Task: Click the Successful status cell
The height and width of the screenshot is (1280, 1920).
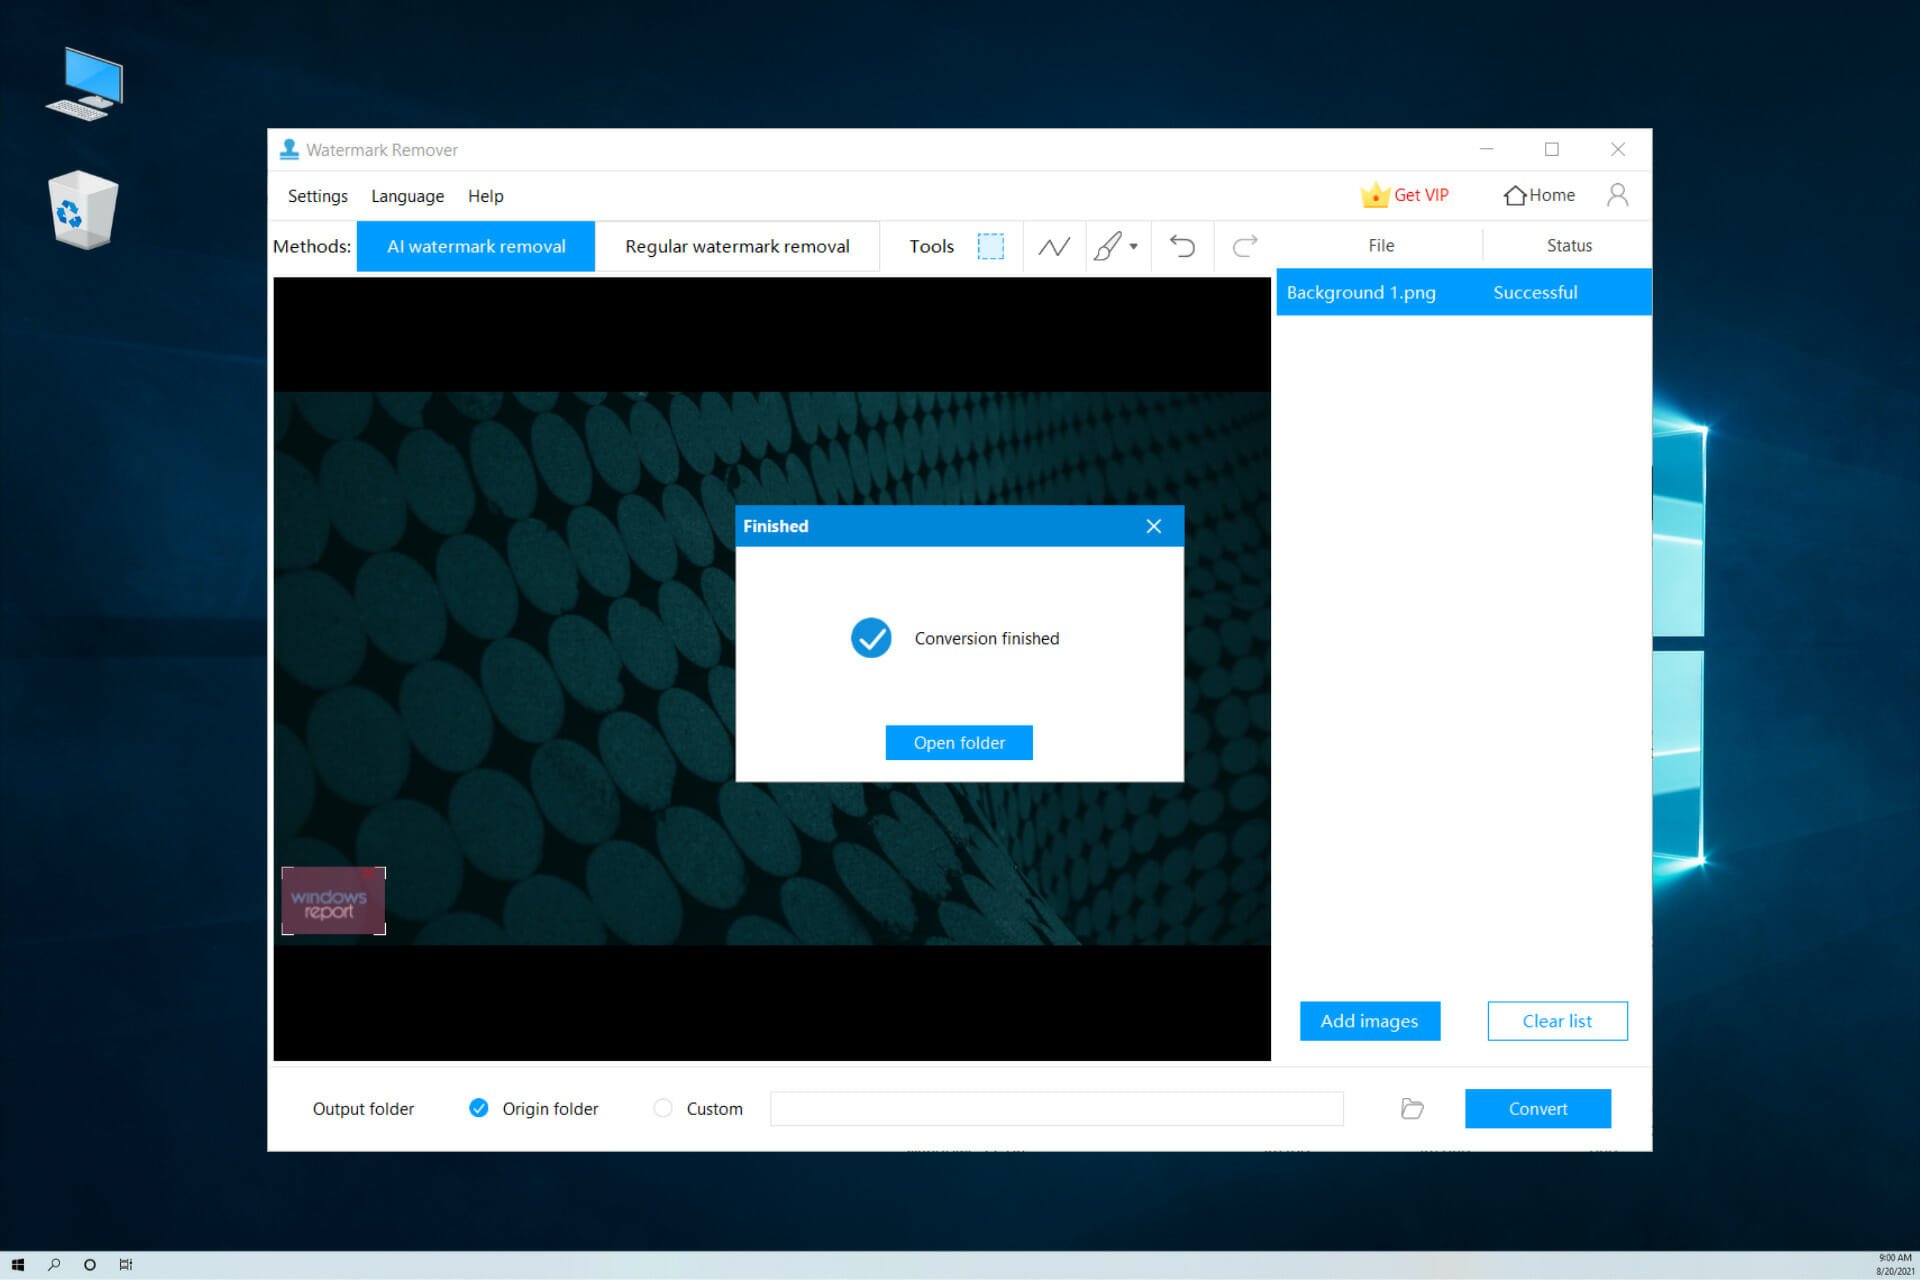Action: pyautogui.click(x=1535, y=292)
